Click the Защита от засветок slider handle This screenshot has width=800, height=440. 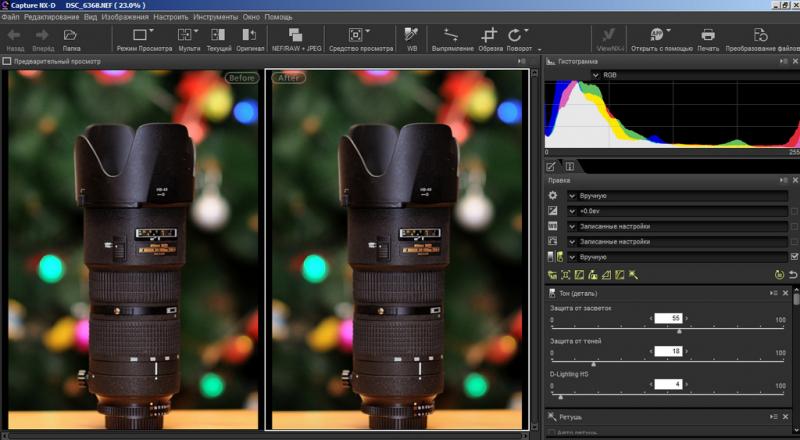click(679, 331)
